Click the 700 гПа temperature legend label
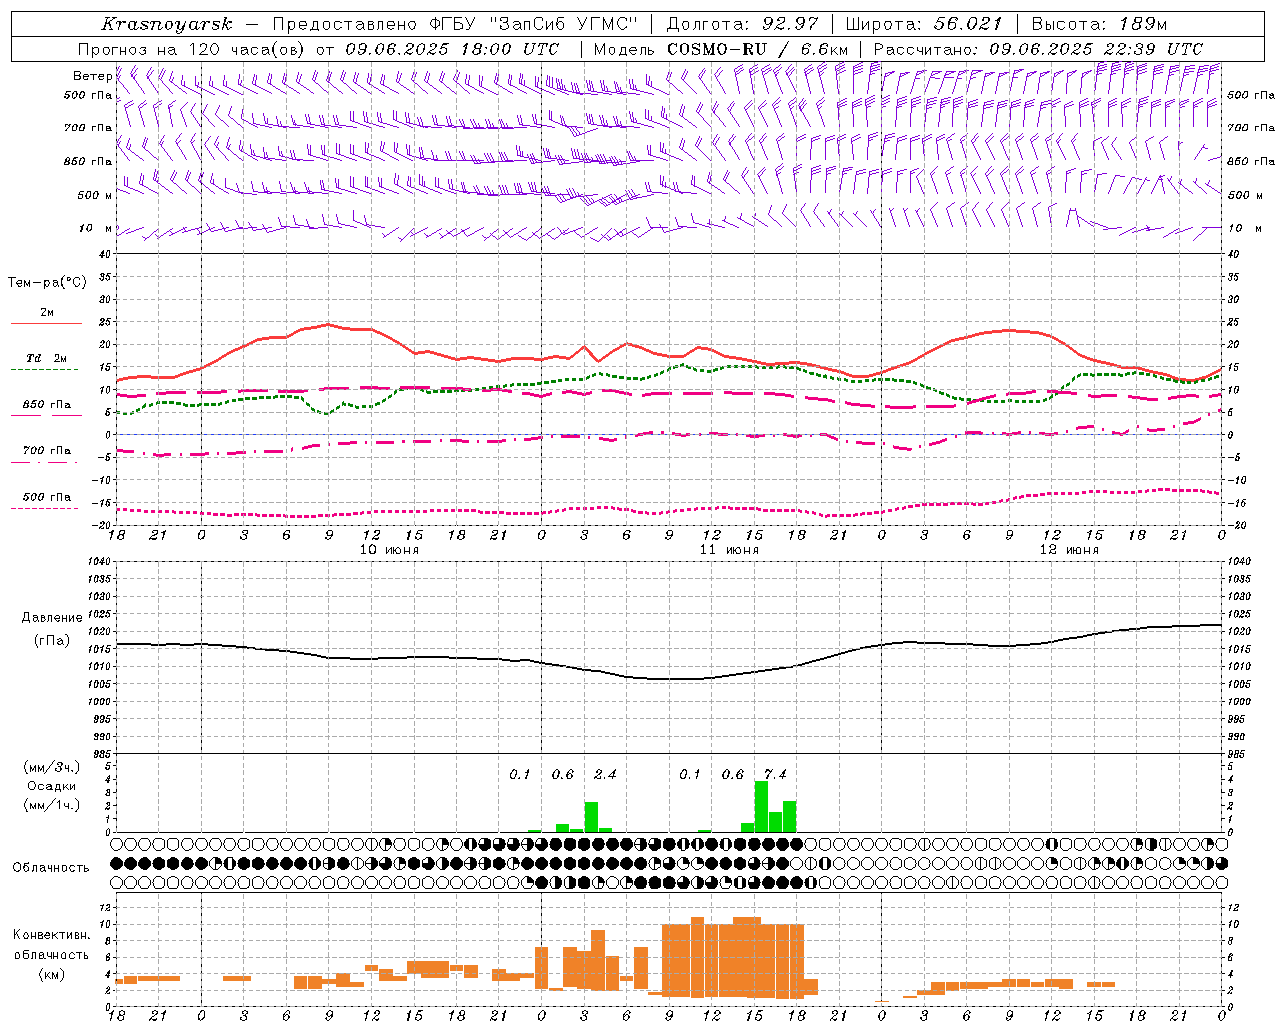Viewport: 1280px width, 1024px height. click(46, 450)
